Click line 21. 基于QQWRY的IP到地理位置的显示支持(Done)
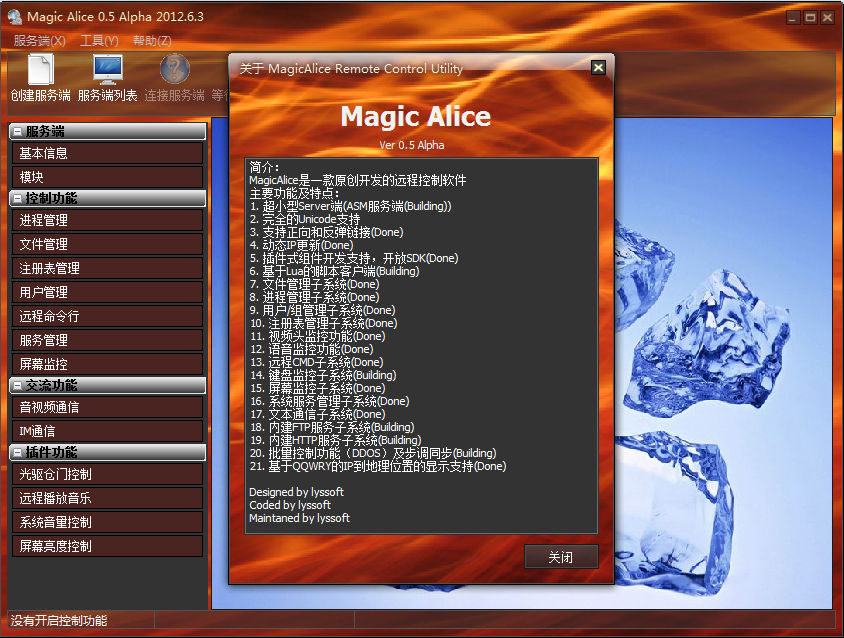Image resolution: width=844 pixels, height=638 pixels. (378, 466)
